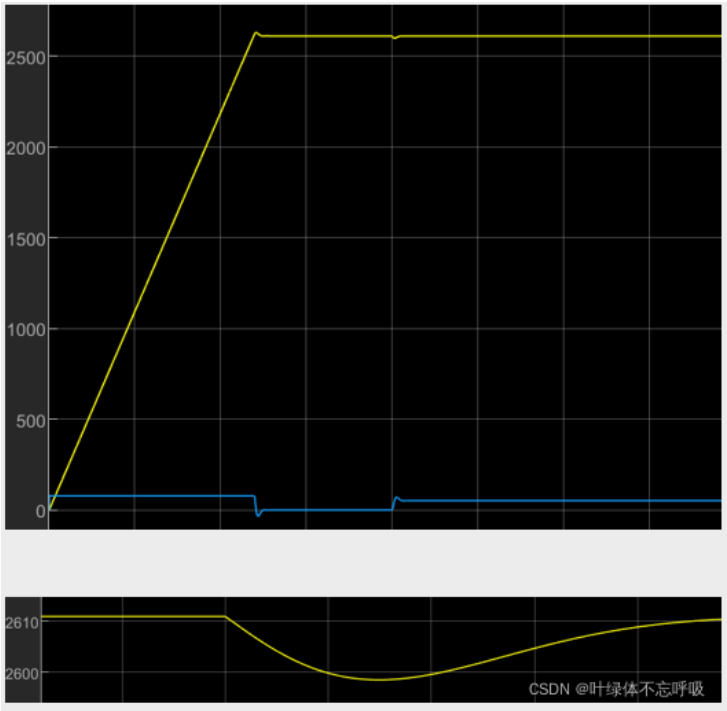
Task: Click where the lower curve starts descending
Action: (225, 617)
